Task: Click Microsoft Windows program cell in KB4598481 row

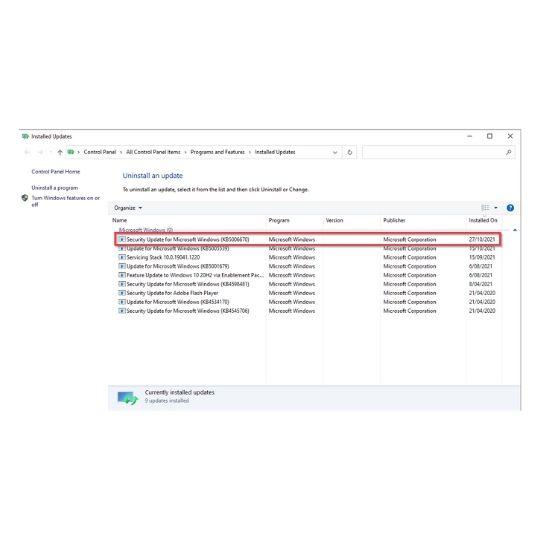Action: click(292, 284)
